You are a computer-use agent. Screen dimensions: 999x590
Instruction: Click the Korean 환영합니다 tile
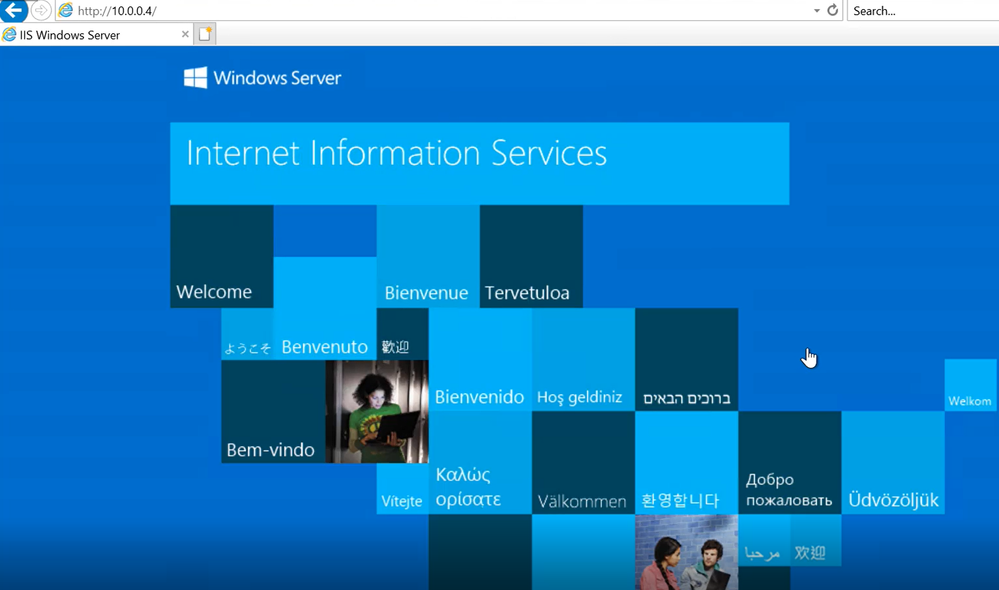pos(687,463)
